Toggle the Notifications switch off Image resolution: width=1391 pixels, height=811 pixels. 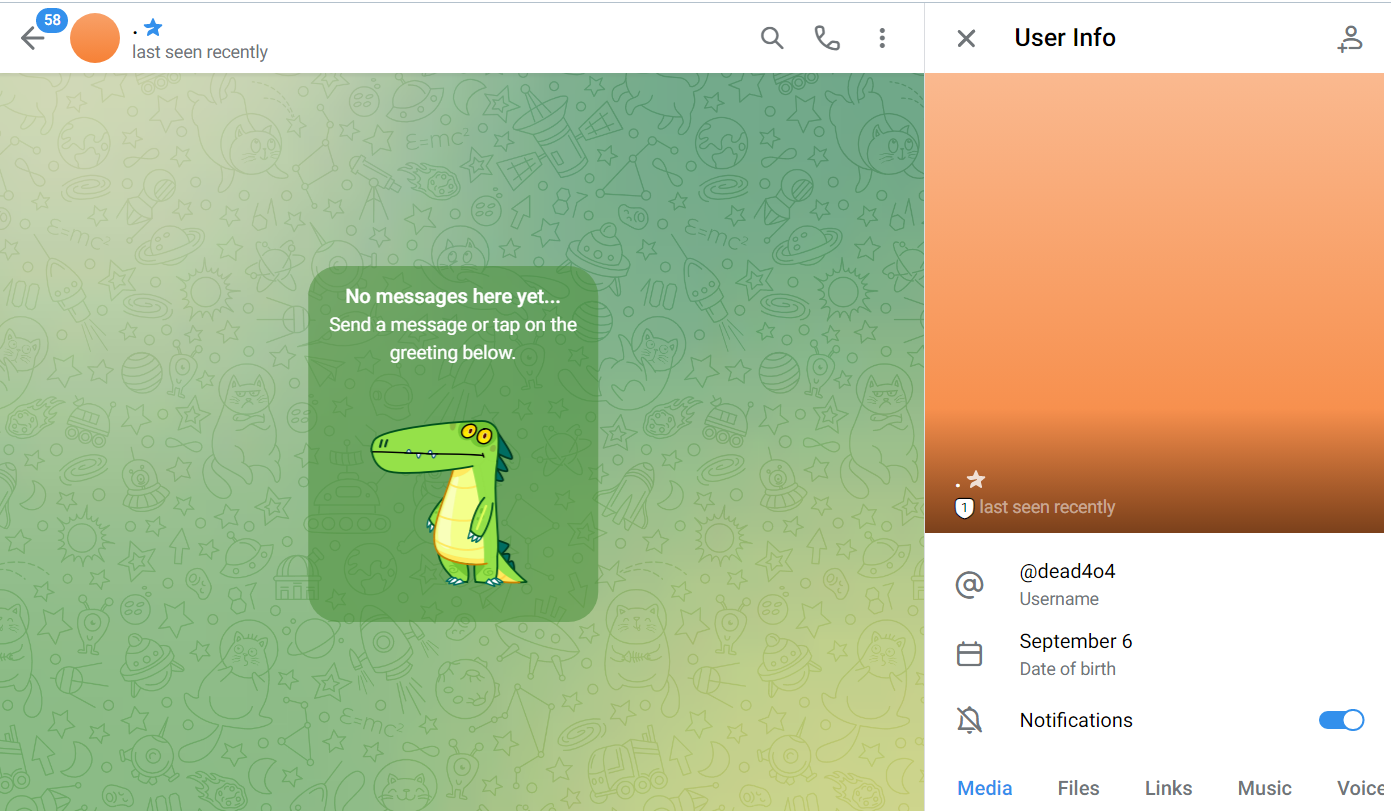(x=1341, y=720)
